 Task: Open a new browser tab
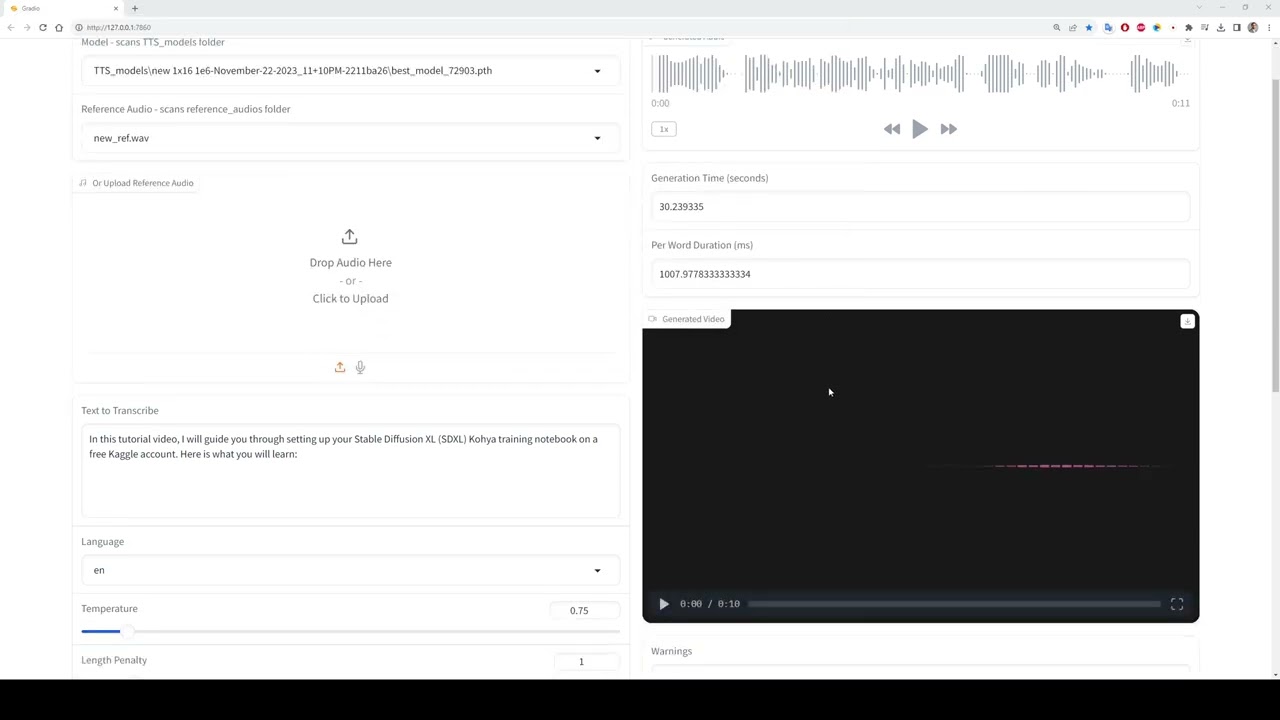click(x=135, y=8)
